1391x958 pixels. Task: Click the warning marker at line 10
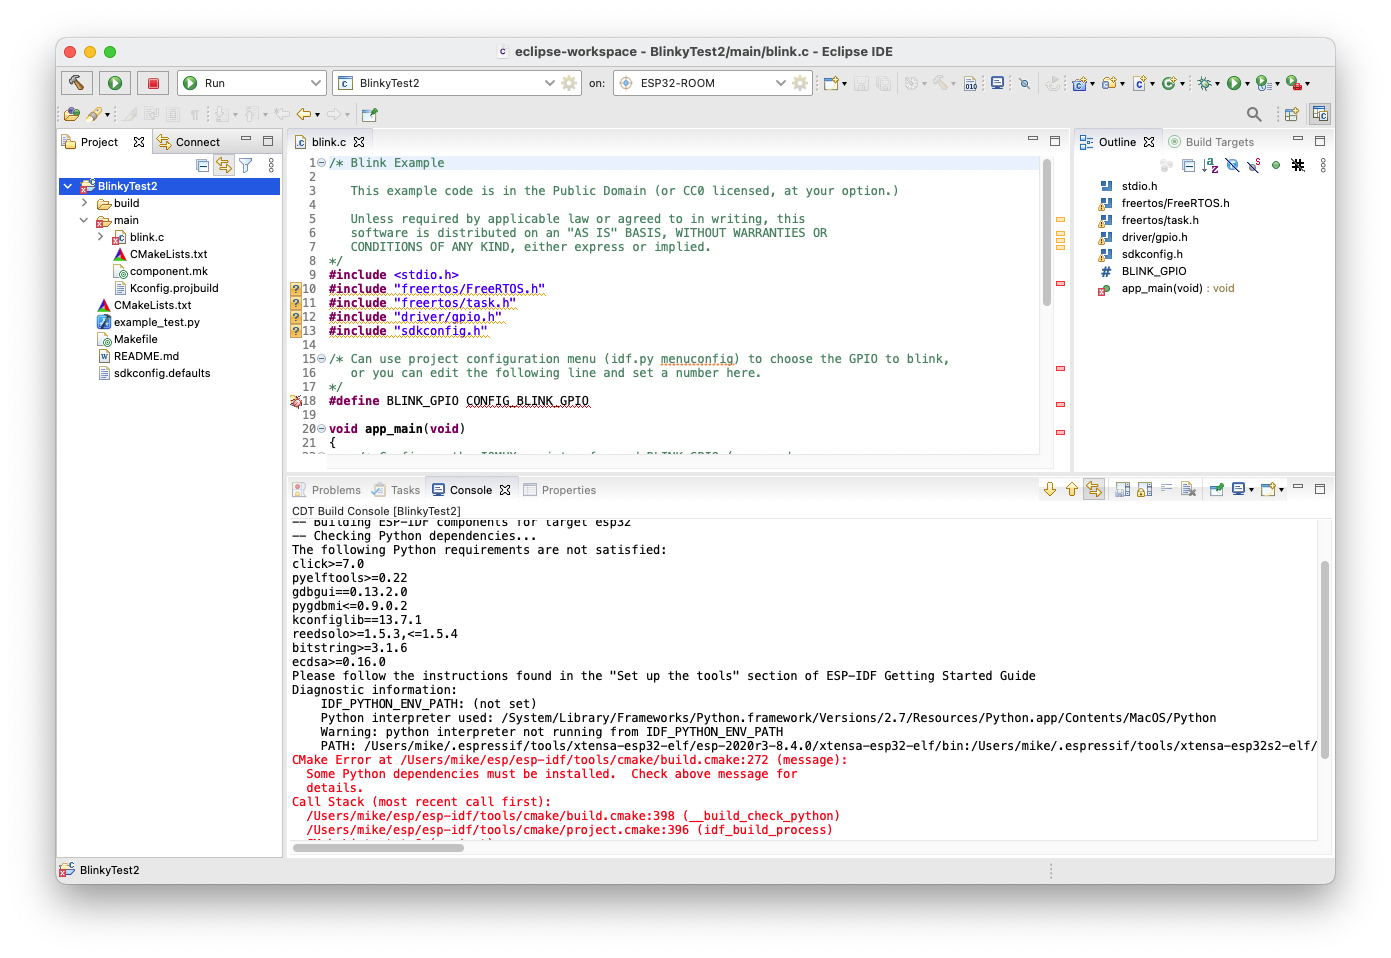tap(296, 289)
